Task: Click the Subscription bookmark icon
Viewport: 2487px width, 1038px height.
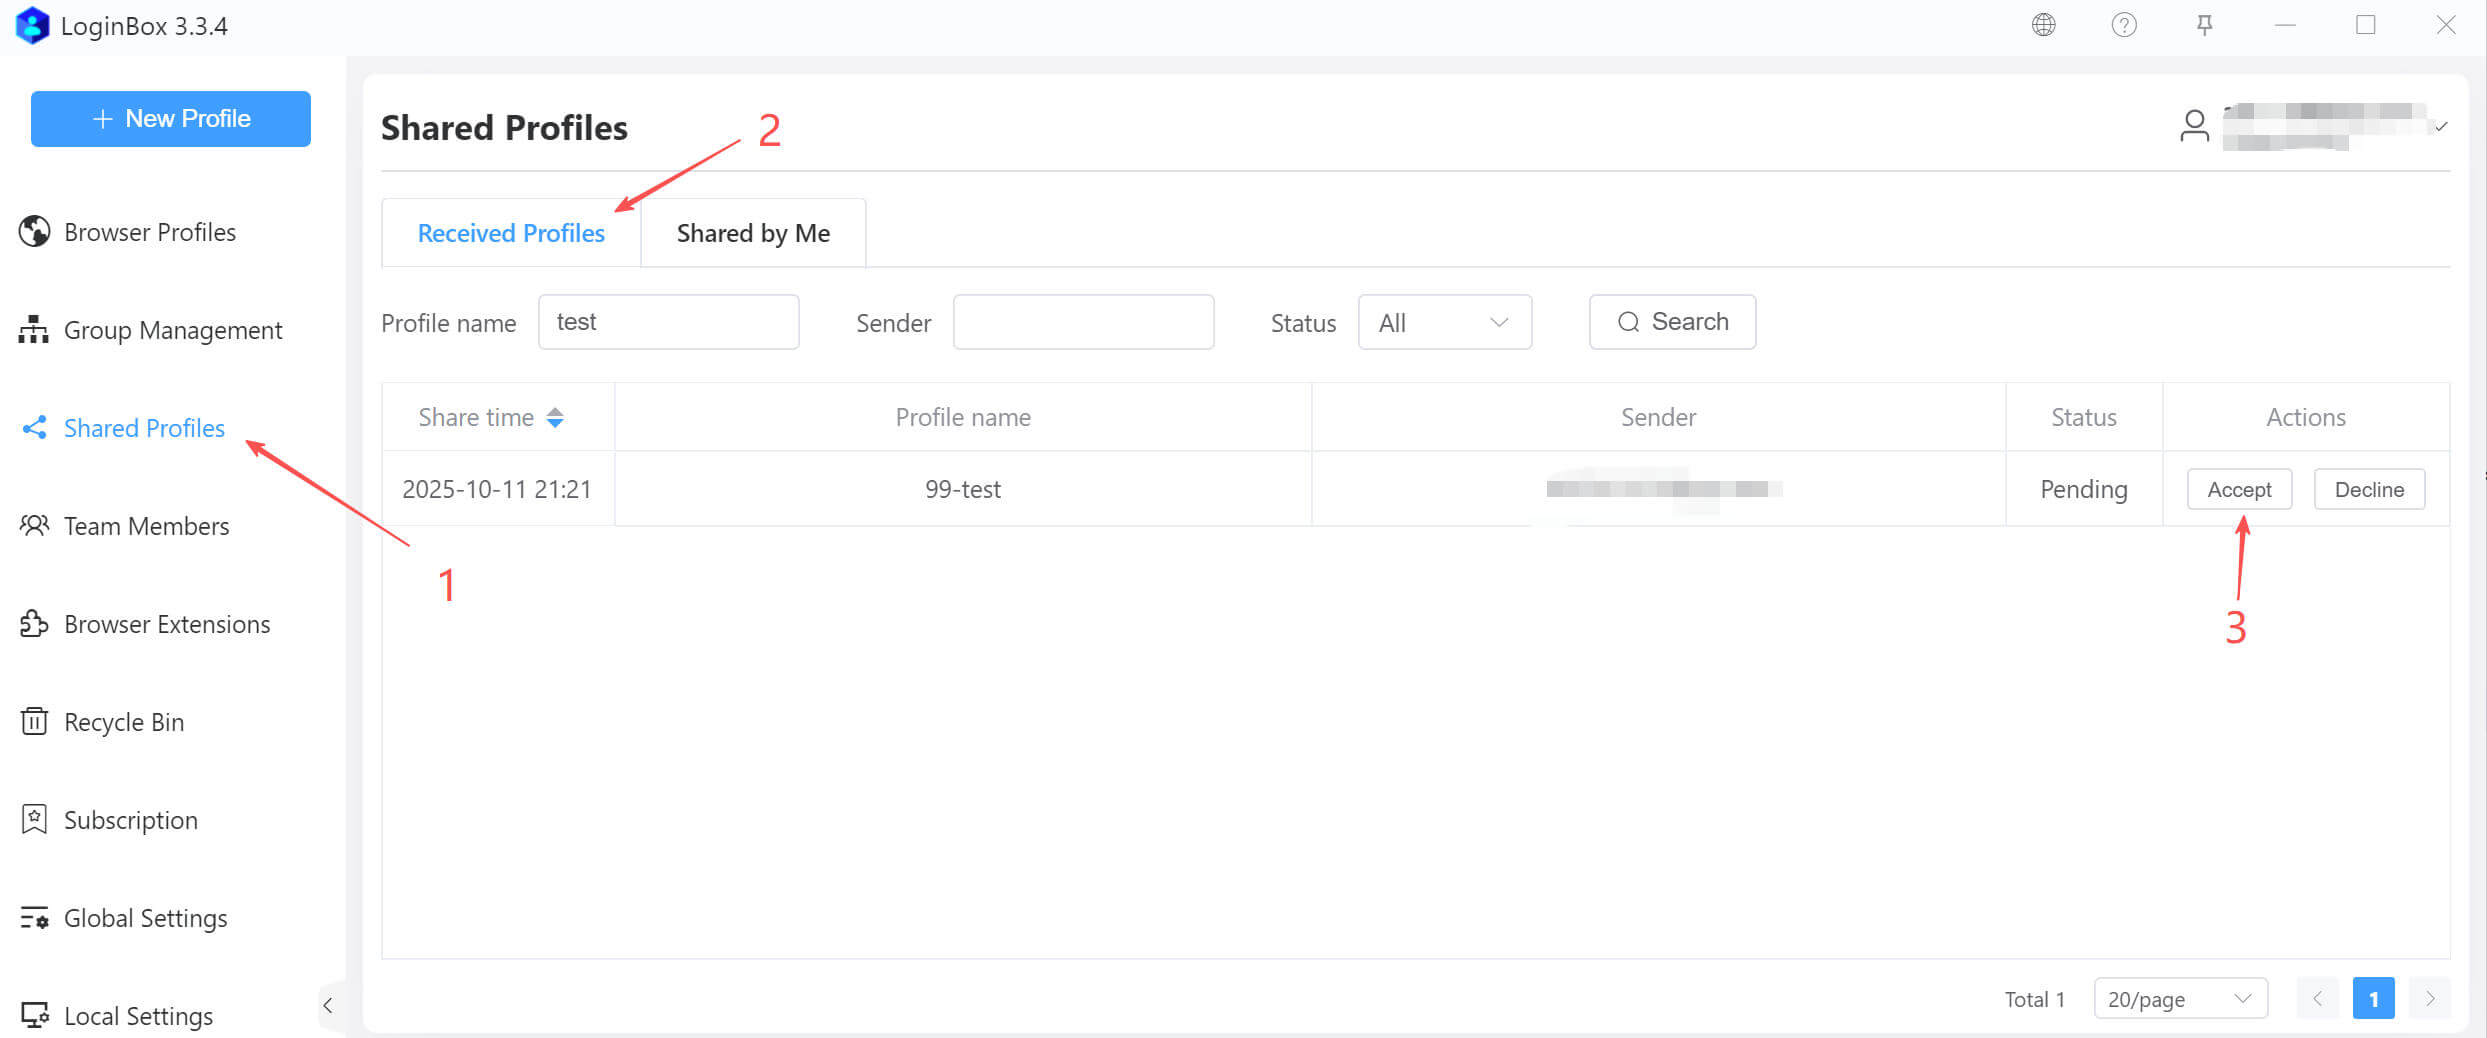Action: point(34,819)
